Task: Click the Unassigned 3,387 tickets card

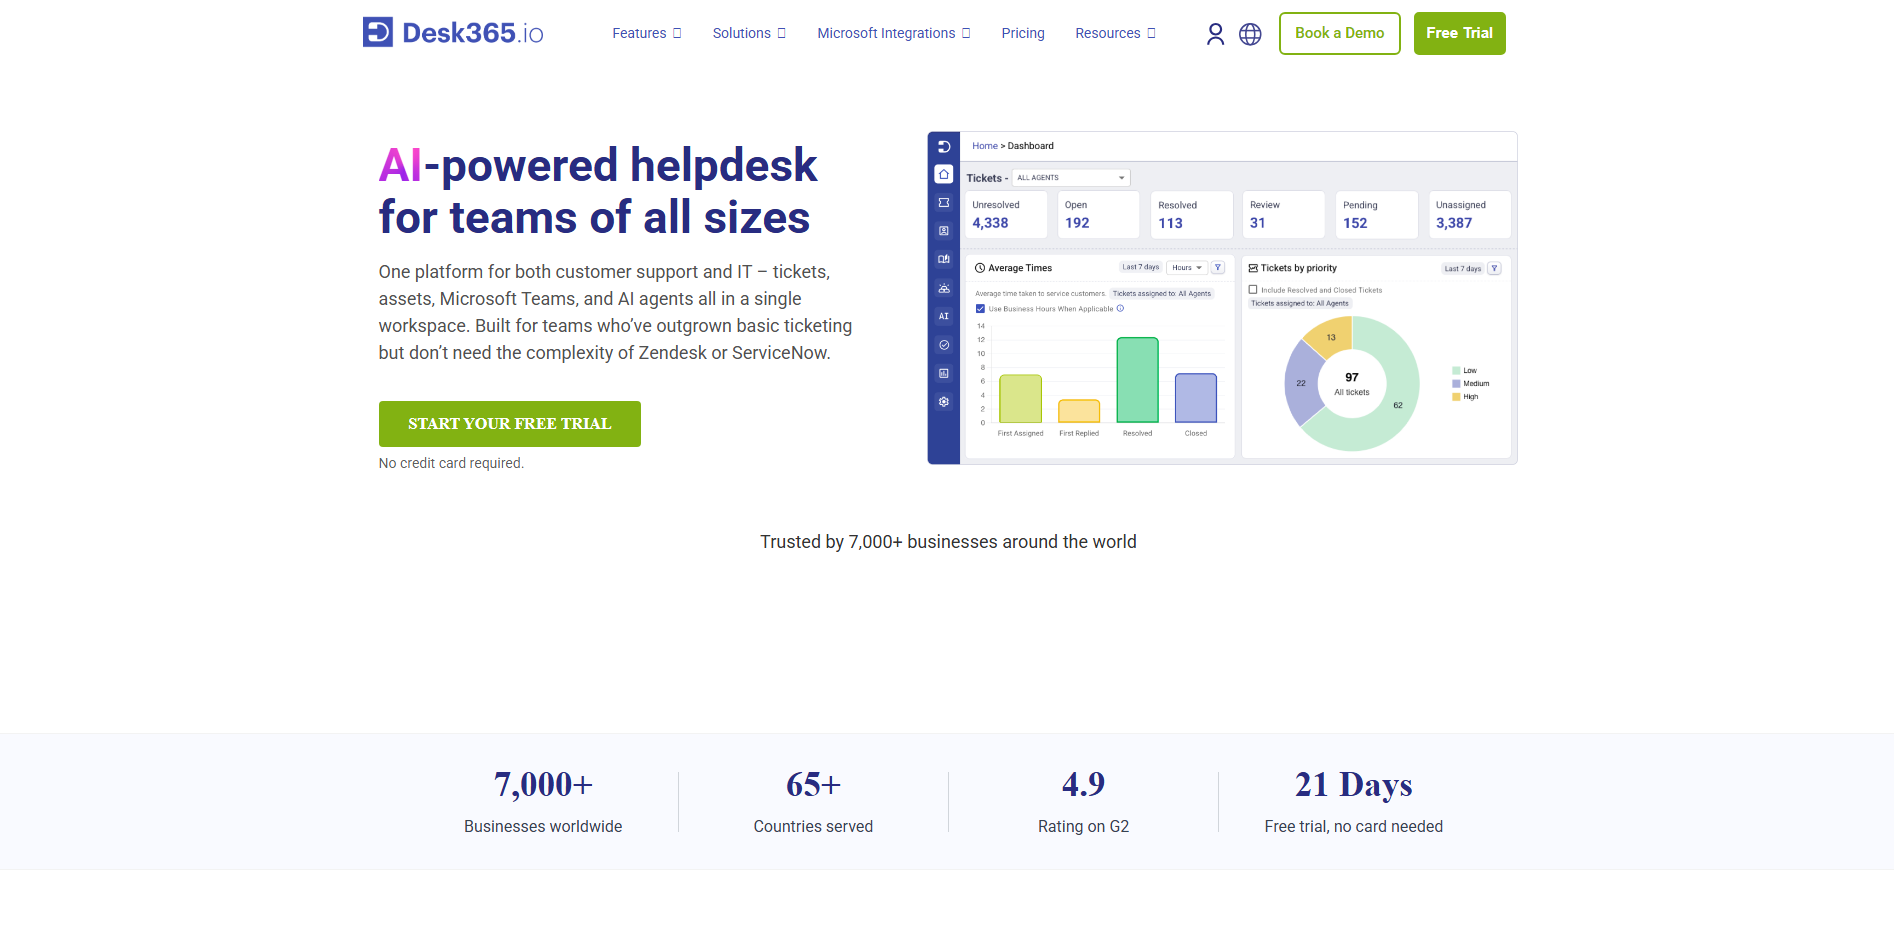Action: (x=1470, y=214)
